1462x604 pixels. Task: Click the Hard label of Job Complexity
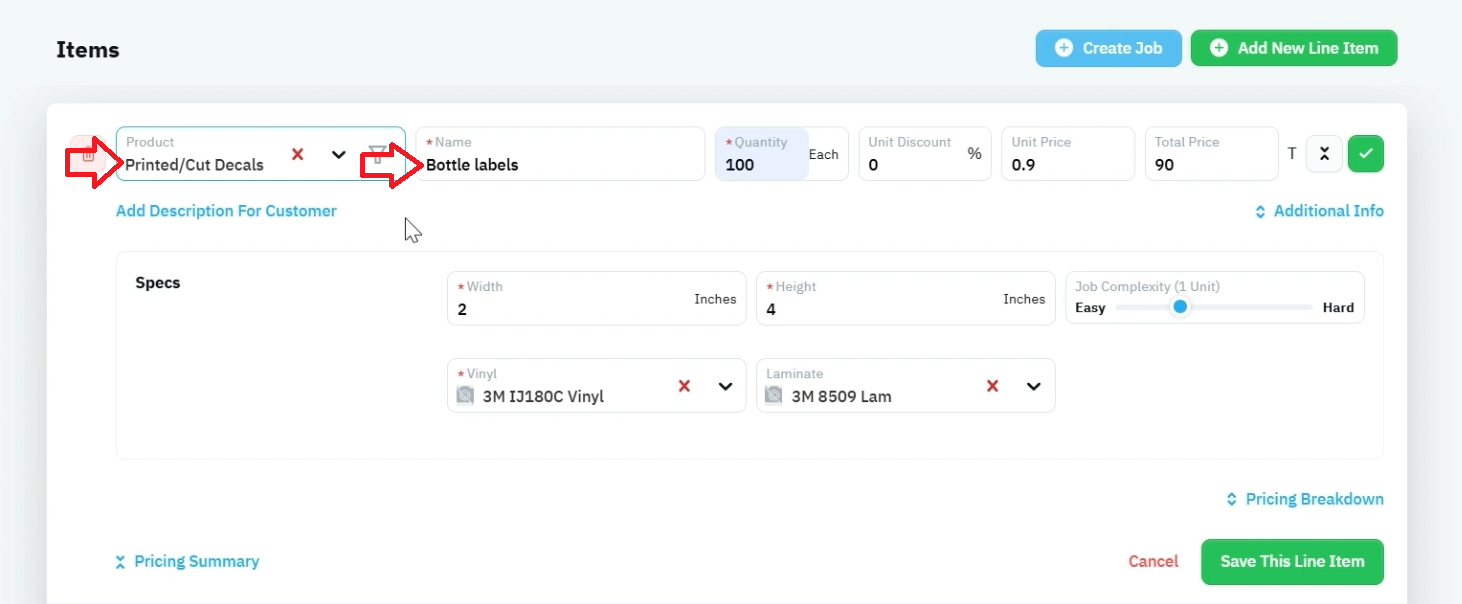coord(1338,308)
